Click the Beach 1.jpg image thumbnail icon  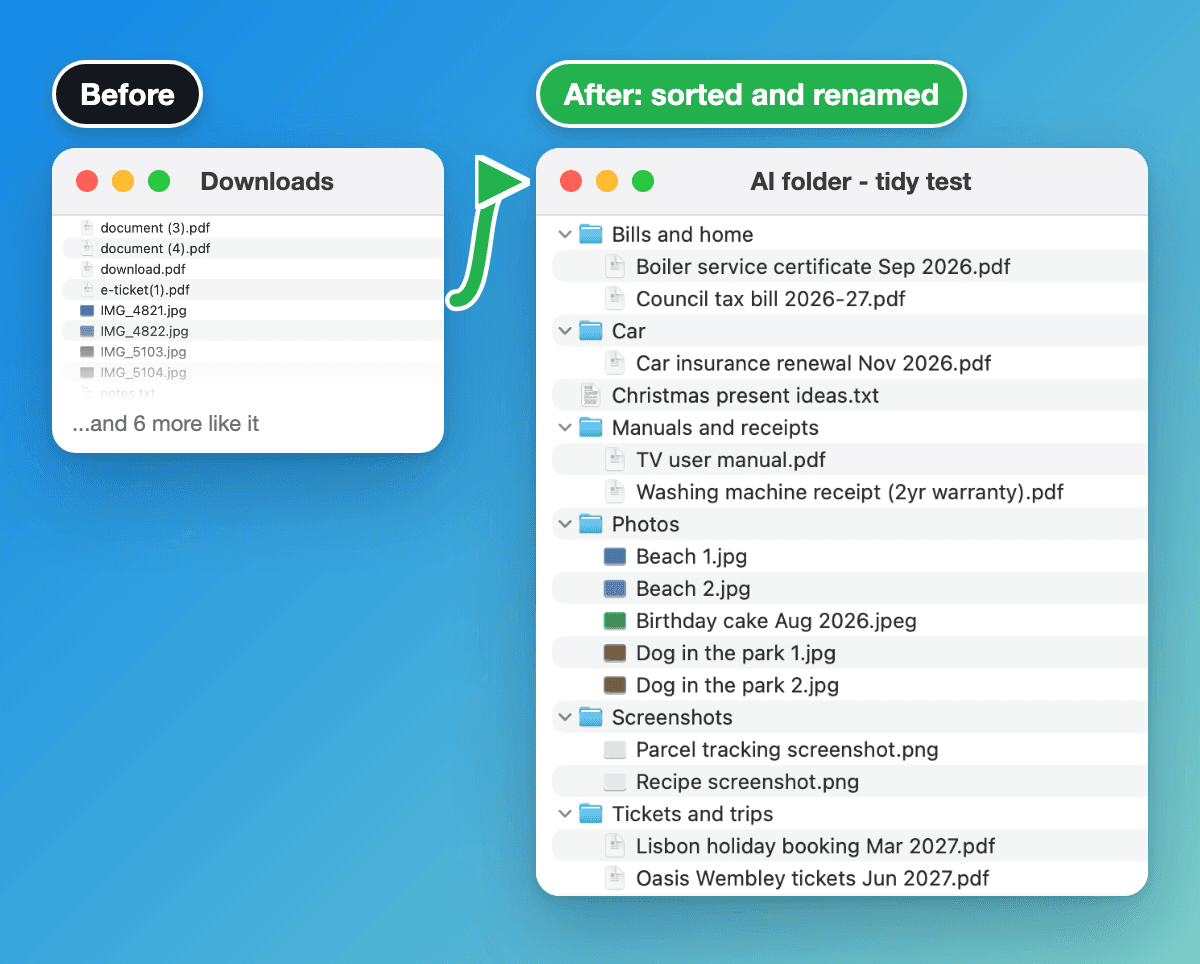coord(615,557)
